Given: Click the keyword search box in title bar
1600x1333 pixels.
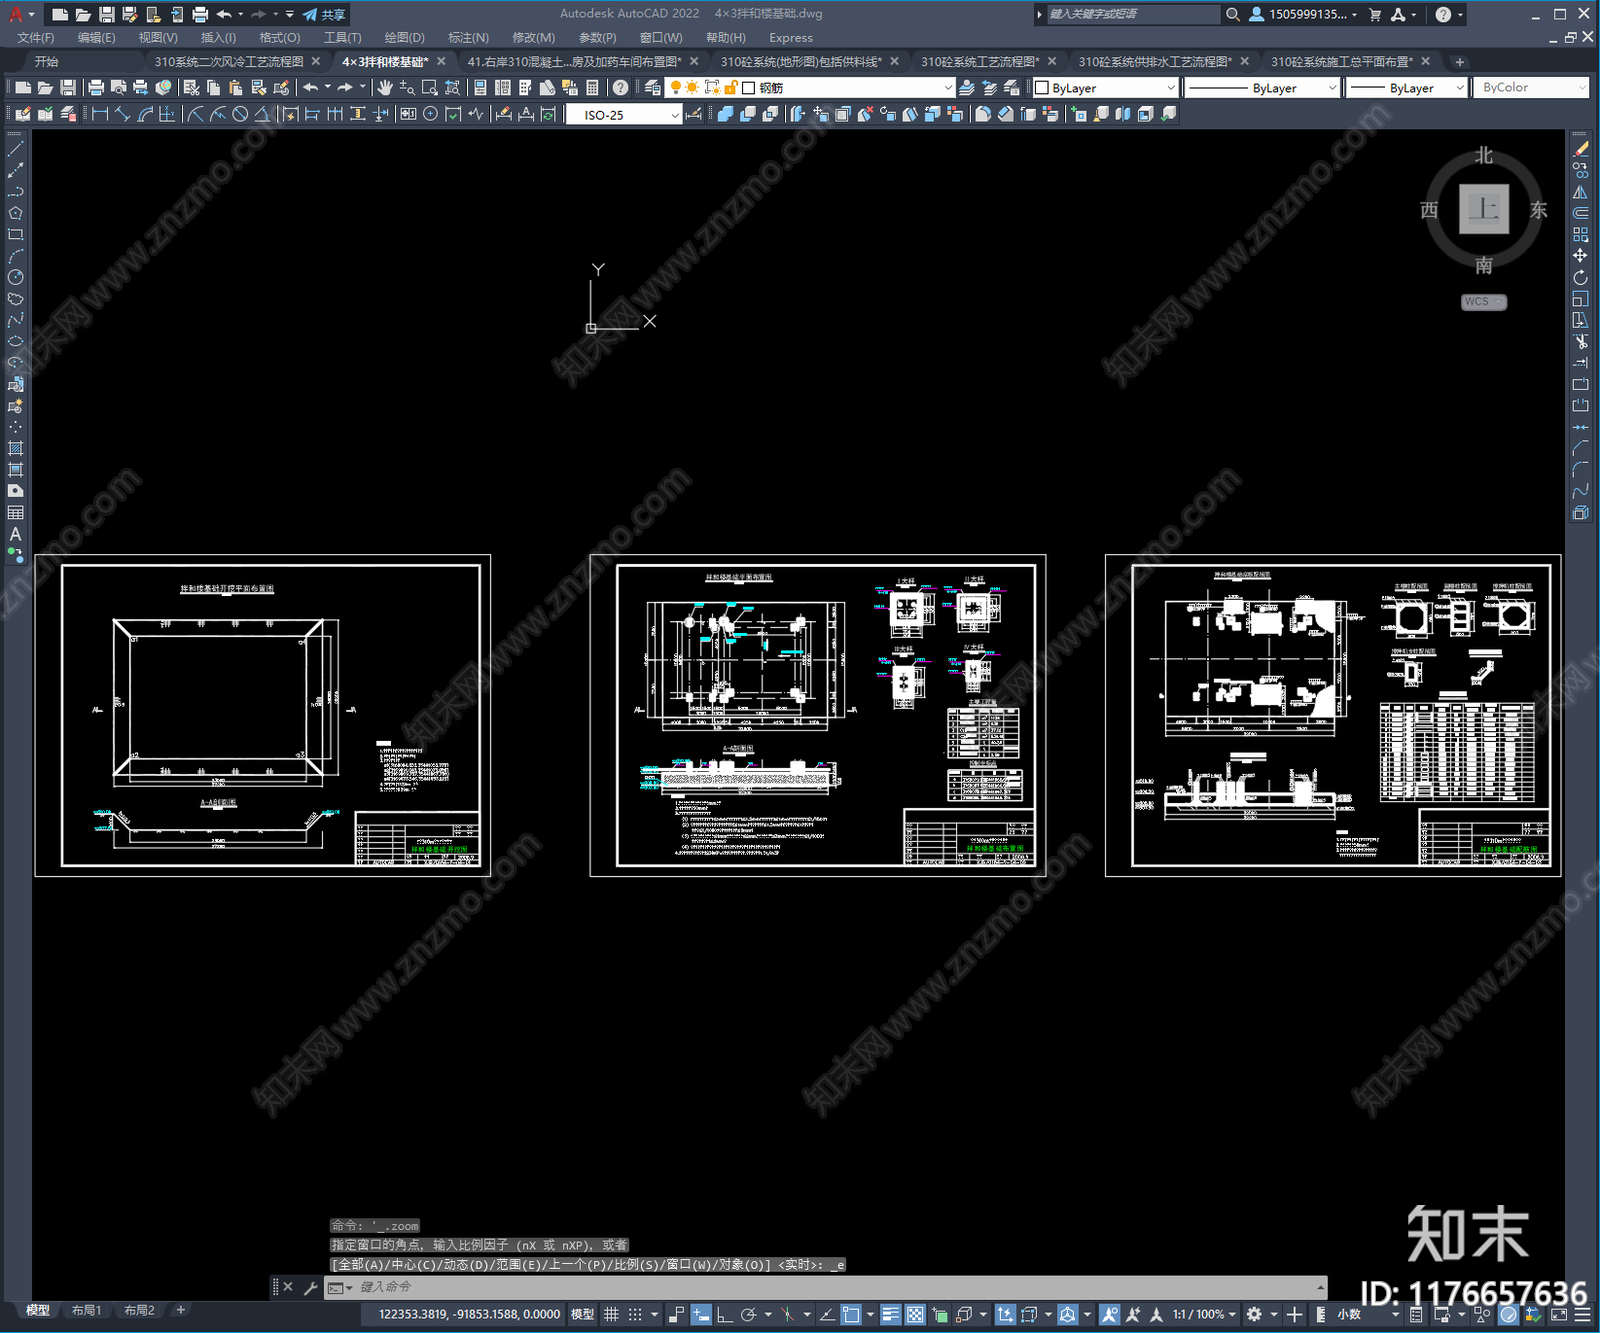Looking at the screenshot, I should [1132, 14].
